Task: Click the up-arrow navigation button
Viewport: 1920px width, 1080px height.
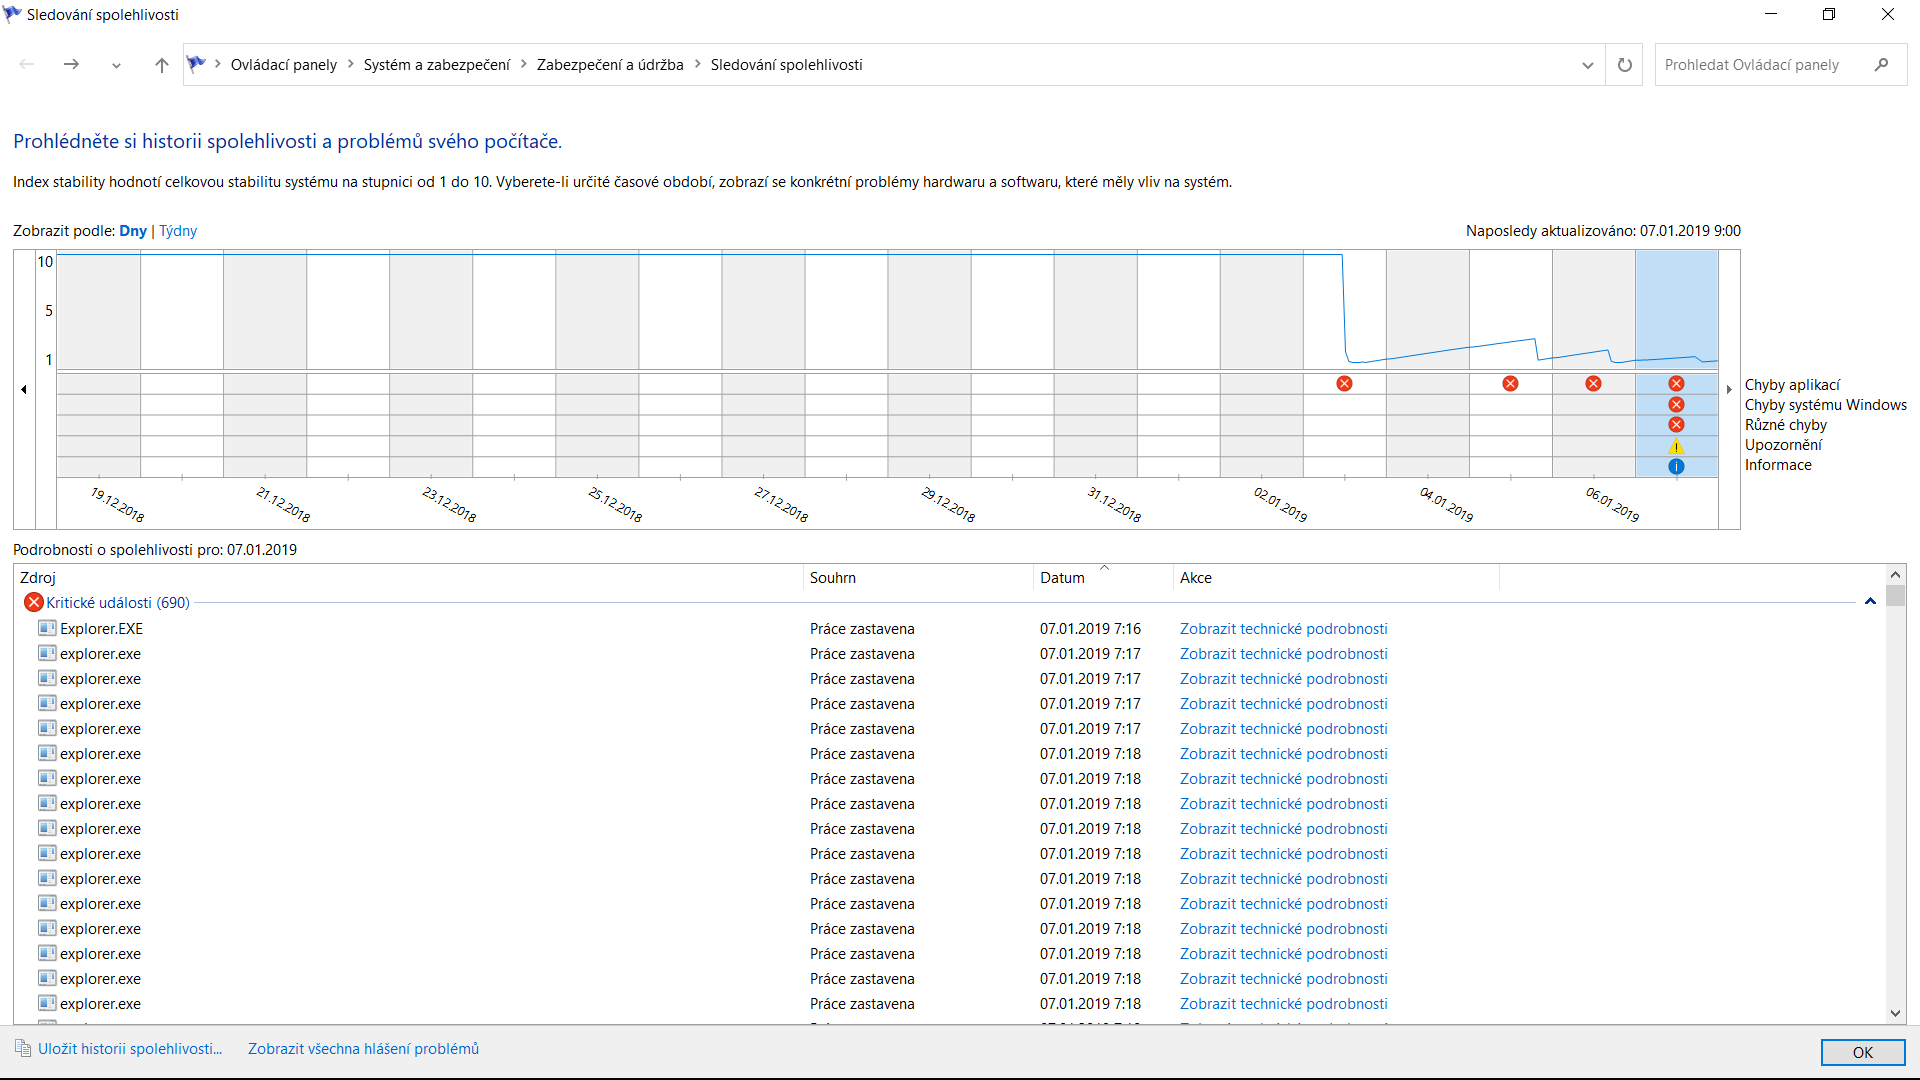Action: [x=161, y=65]
